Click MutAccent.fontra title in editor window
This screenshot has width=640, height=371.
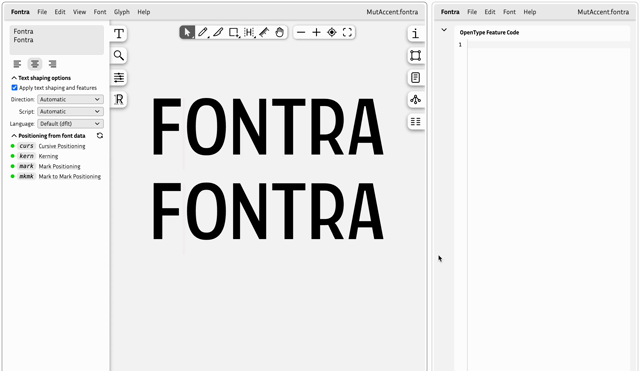coord(392,12)
